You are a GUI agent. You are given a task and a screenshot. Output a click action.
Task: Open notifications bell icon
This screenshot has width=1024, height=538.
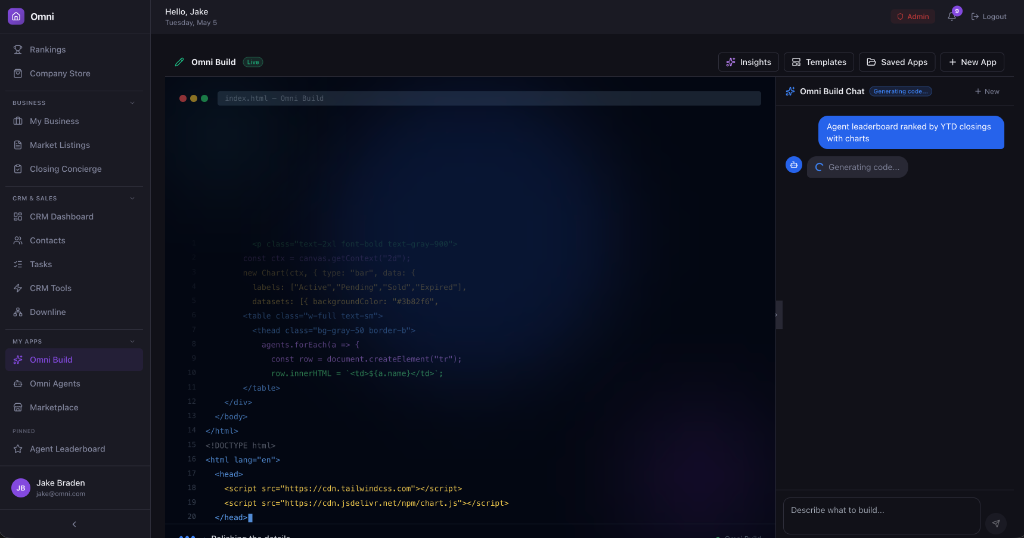952,16
